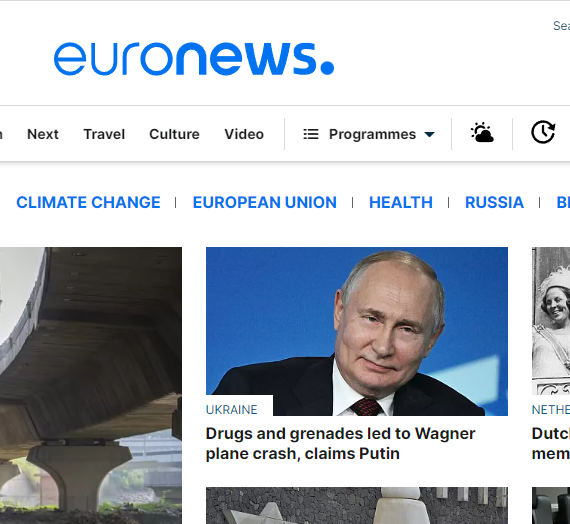This screenshot has height=524, width=570.
Task: Open the stone memorial article image
Action: (x=357, y=505)
